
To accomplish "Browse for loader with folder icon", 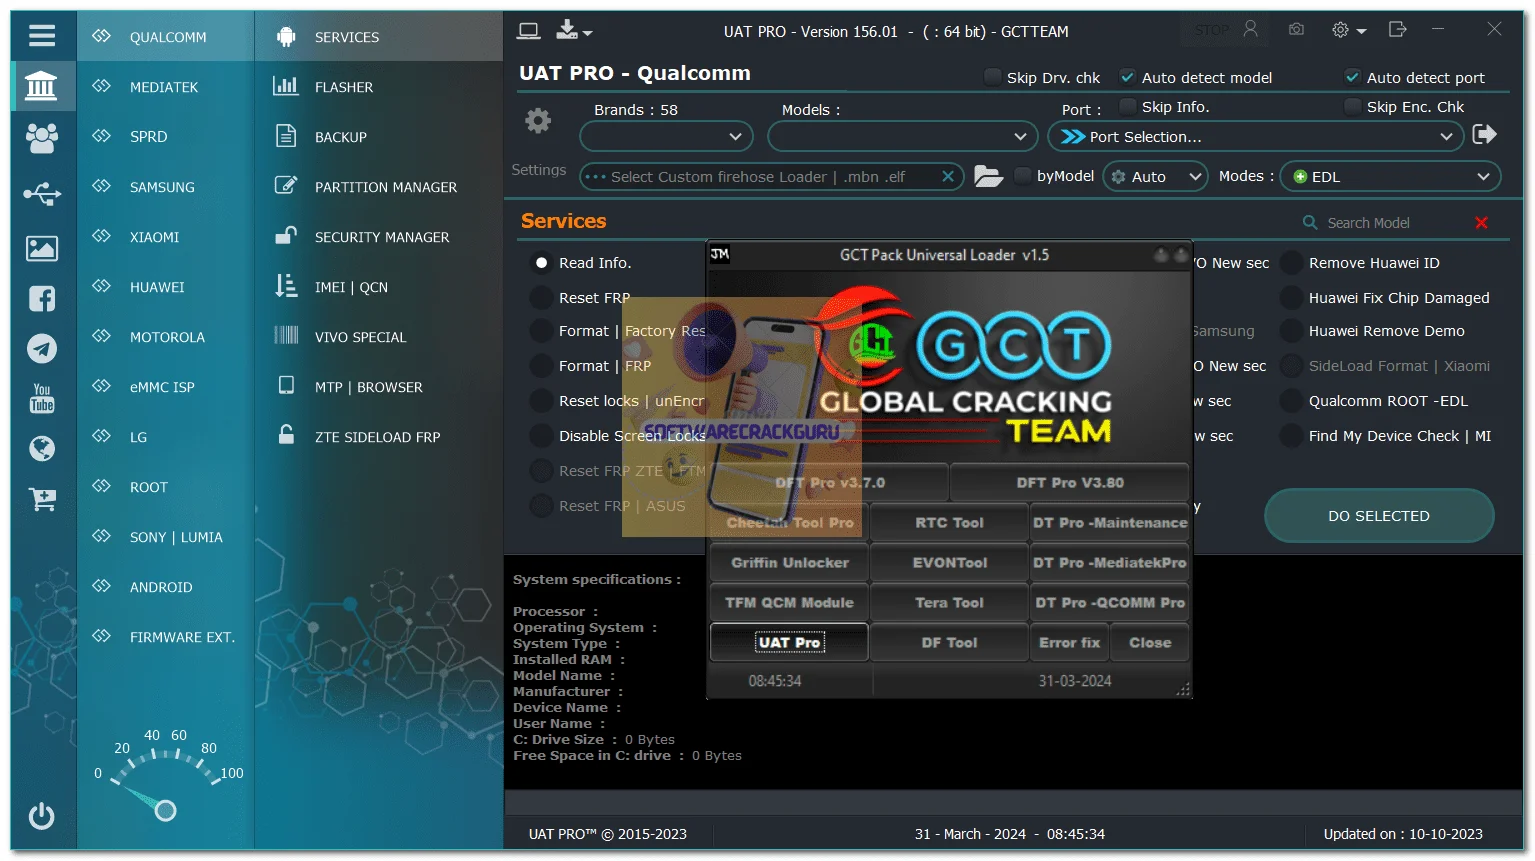I will click(x=988, y=177).
